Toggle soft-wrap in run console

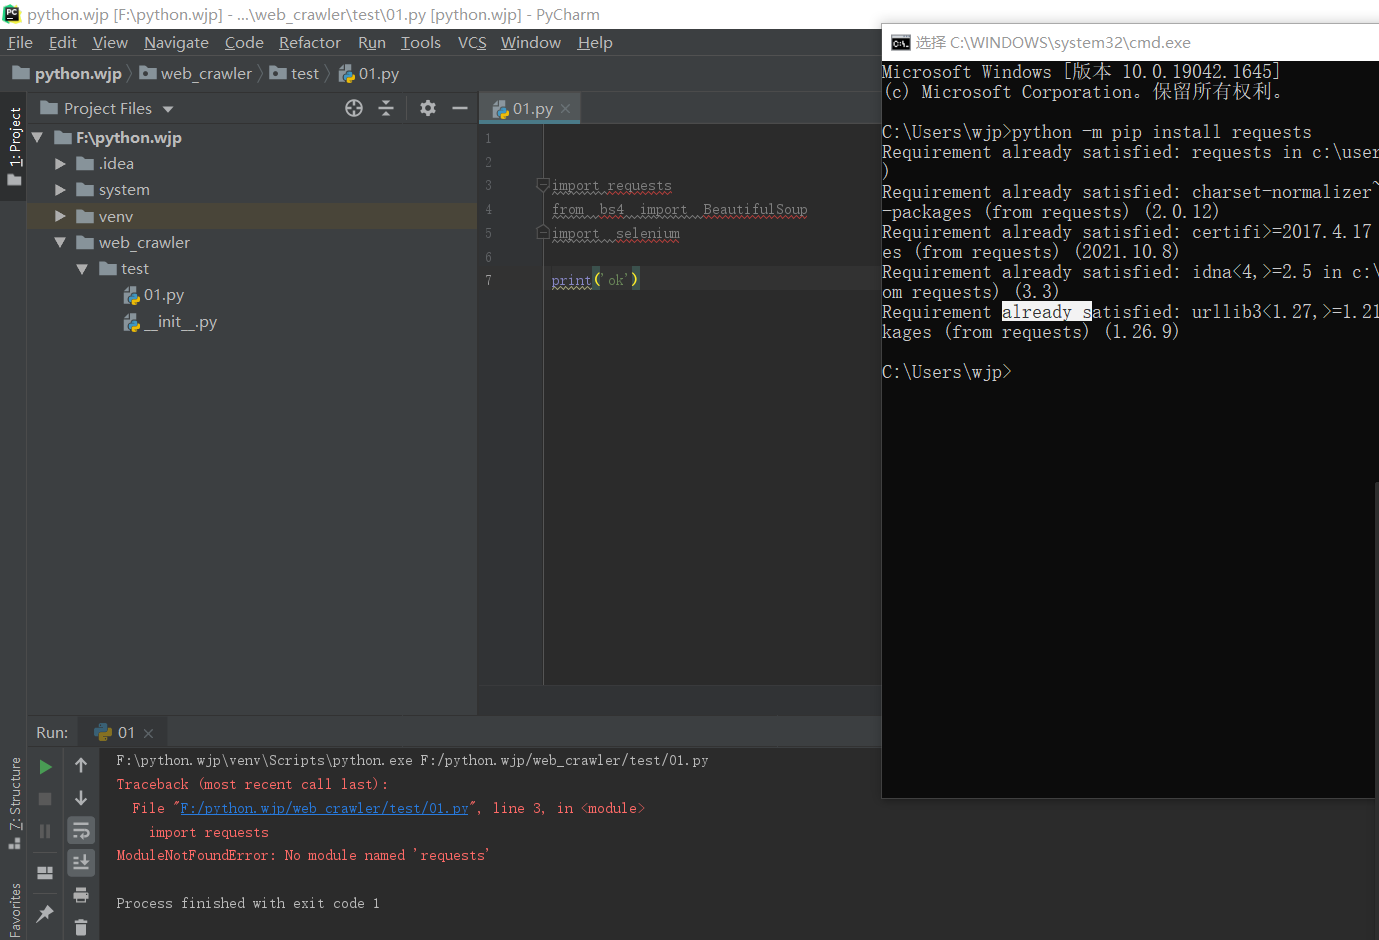click(81, 830)
